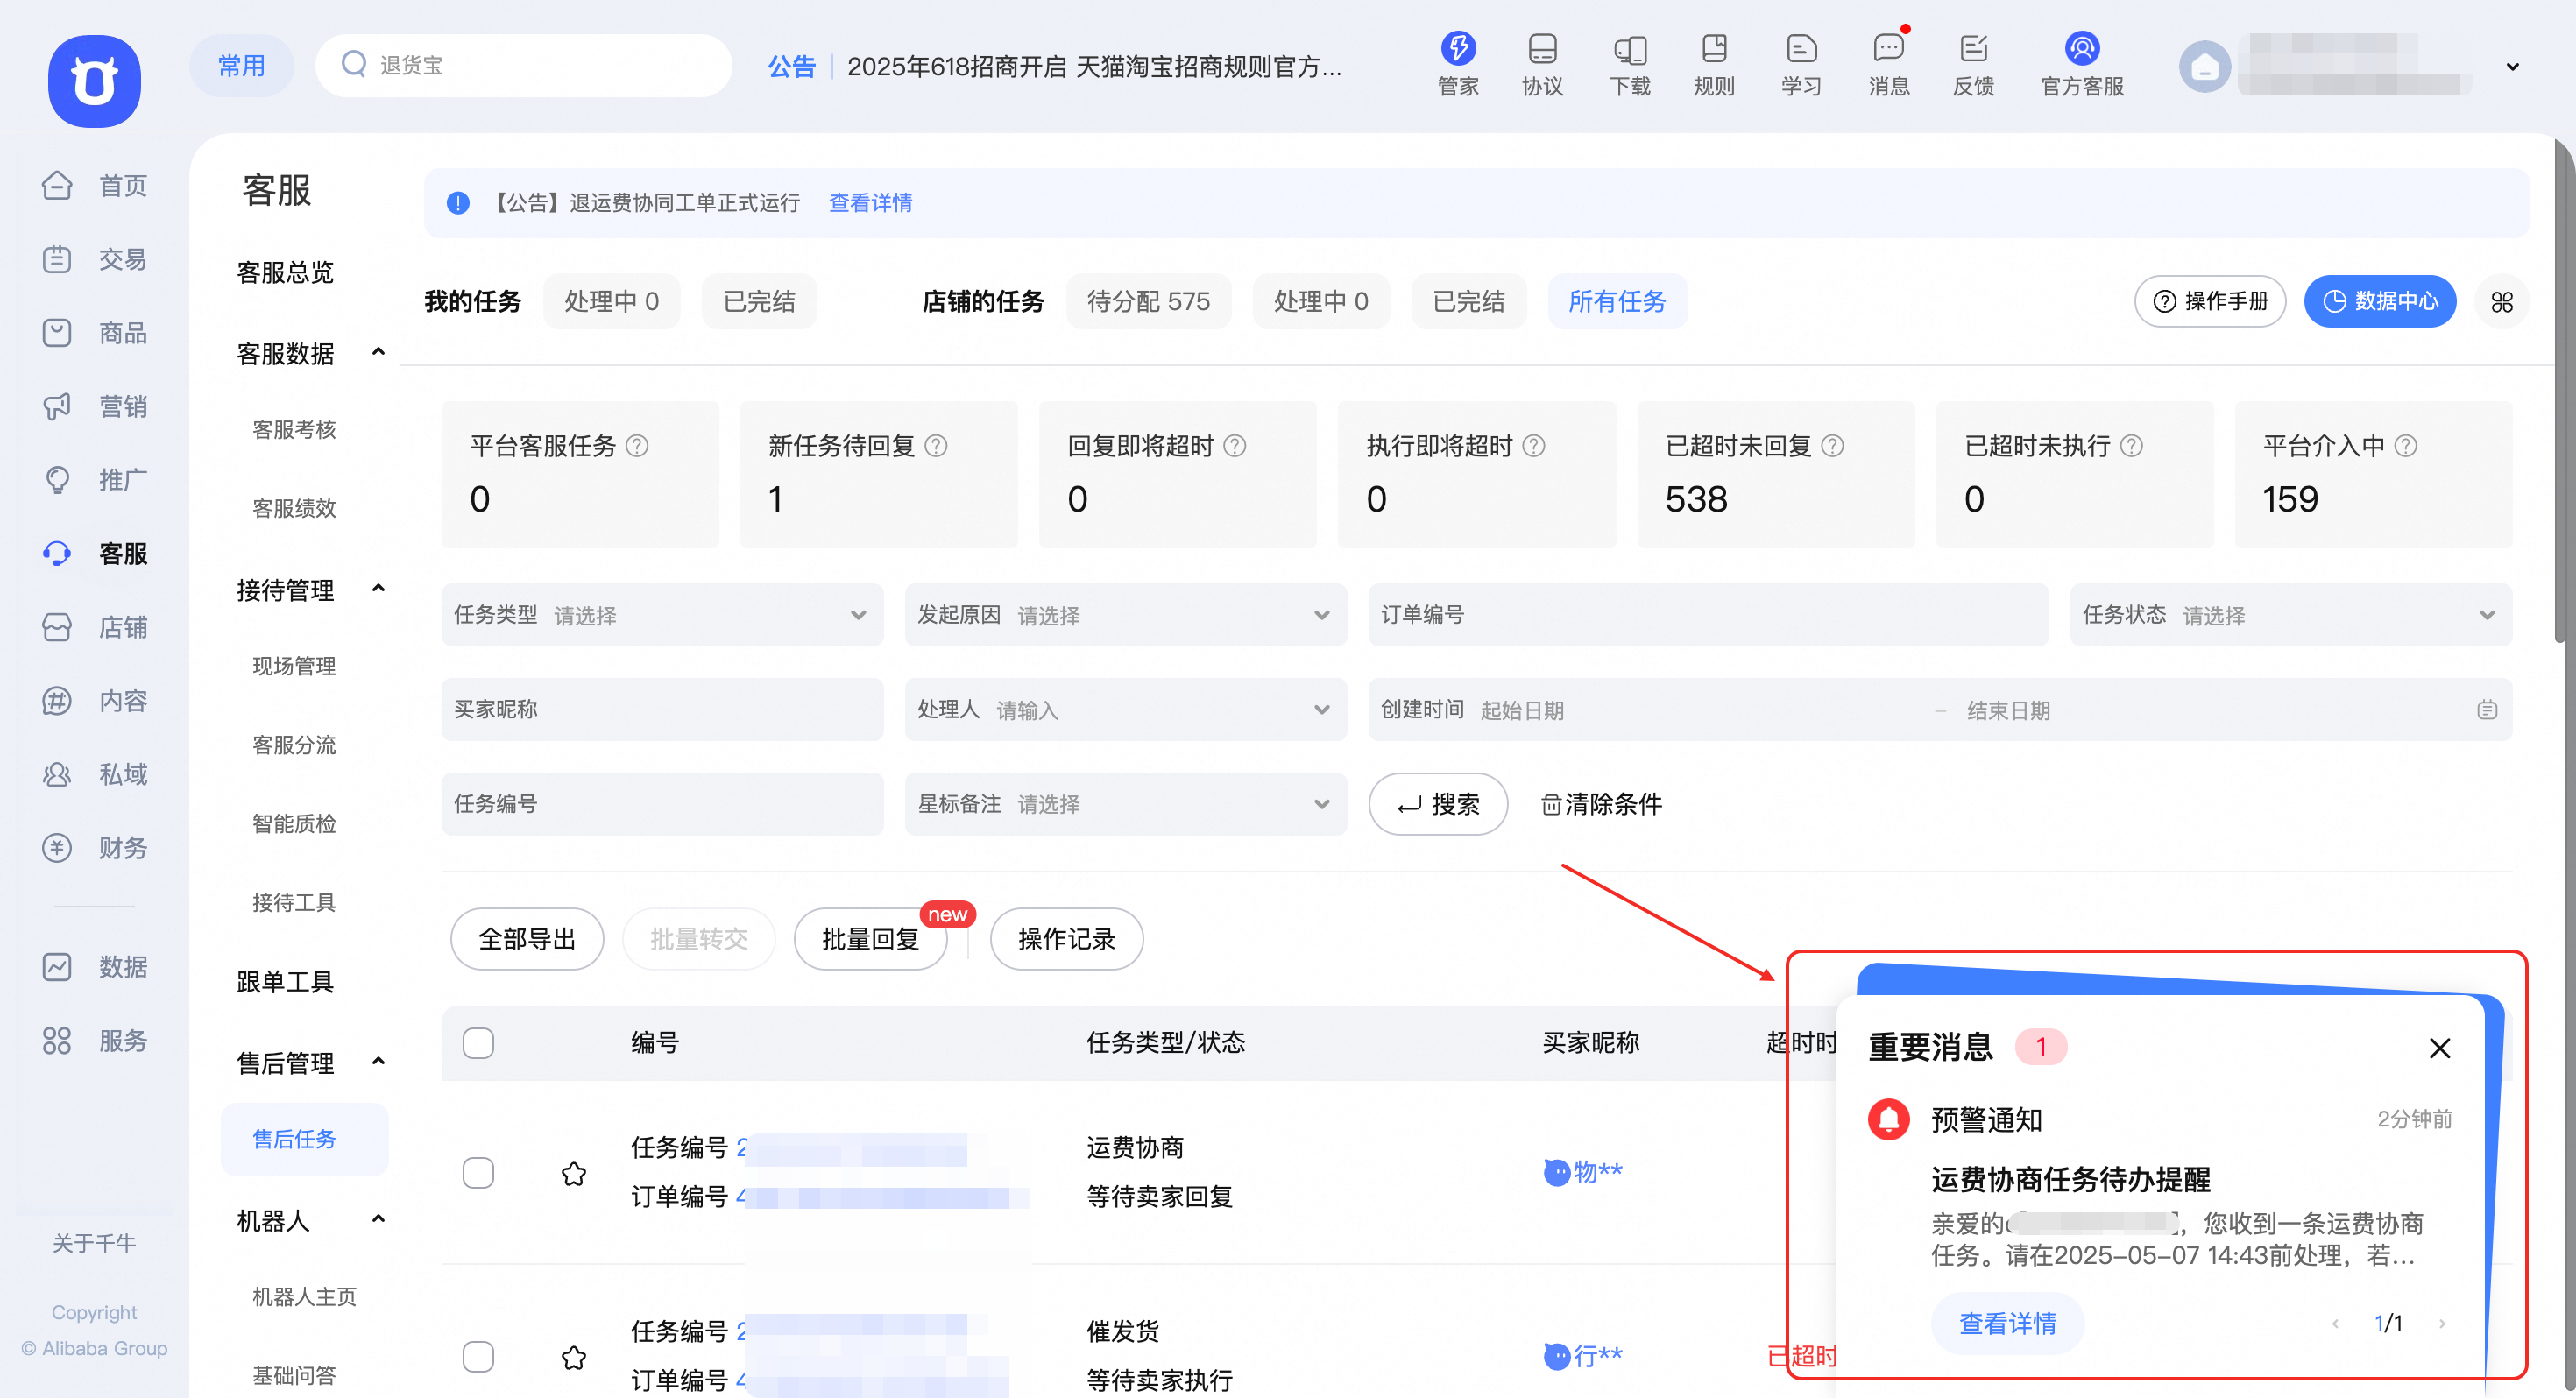Open the 任务状态 dropdown
This screenshot has width=2576, height=1398.
point(2290,614)
